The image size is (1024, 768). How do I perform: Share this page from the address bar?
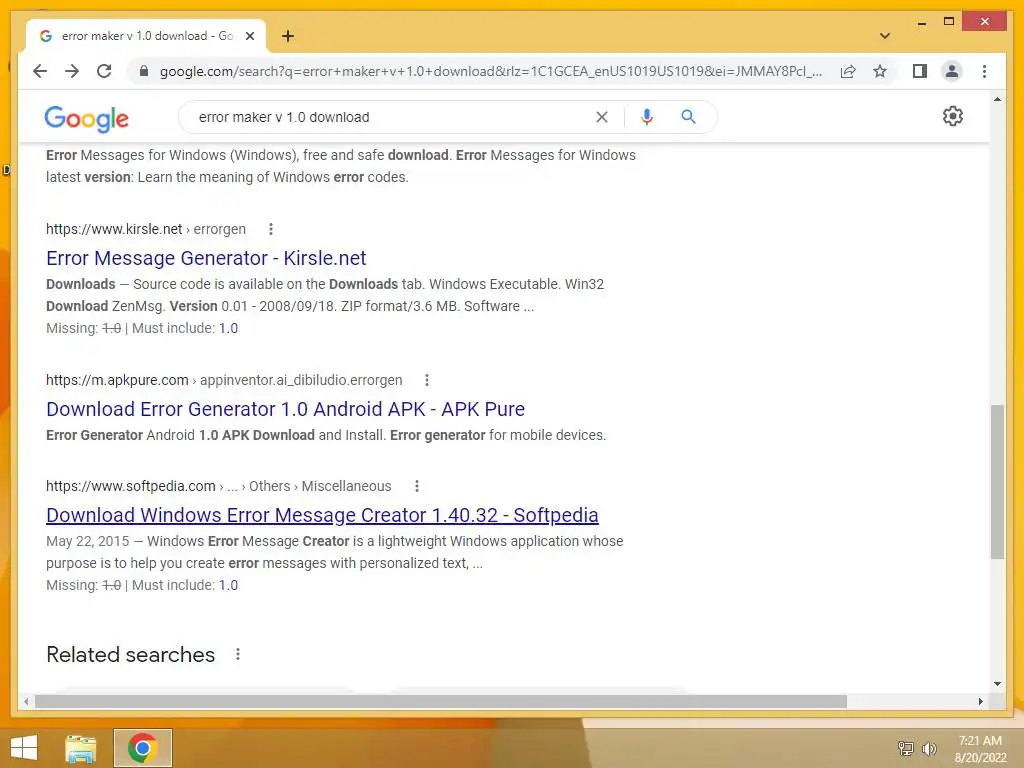(x=848, y=71)
